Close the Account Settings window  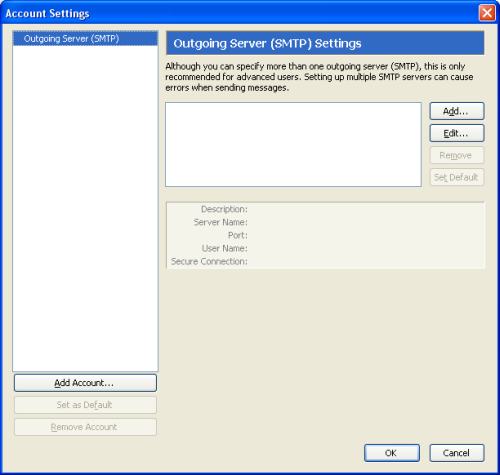pyautogui.click(x=487, y=13)
